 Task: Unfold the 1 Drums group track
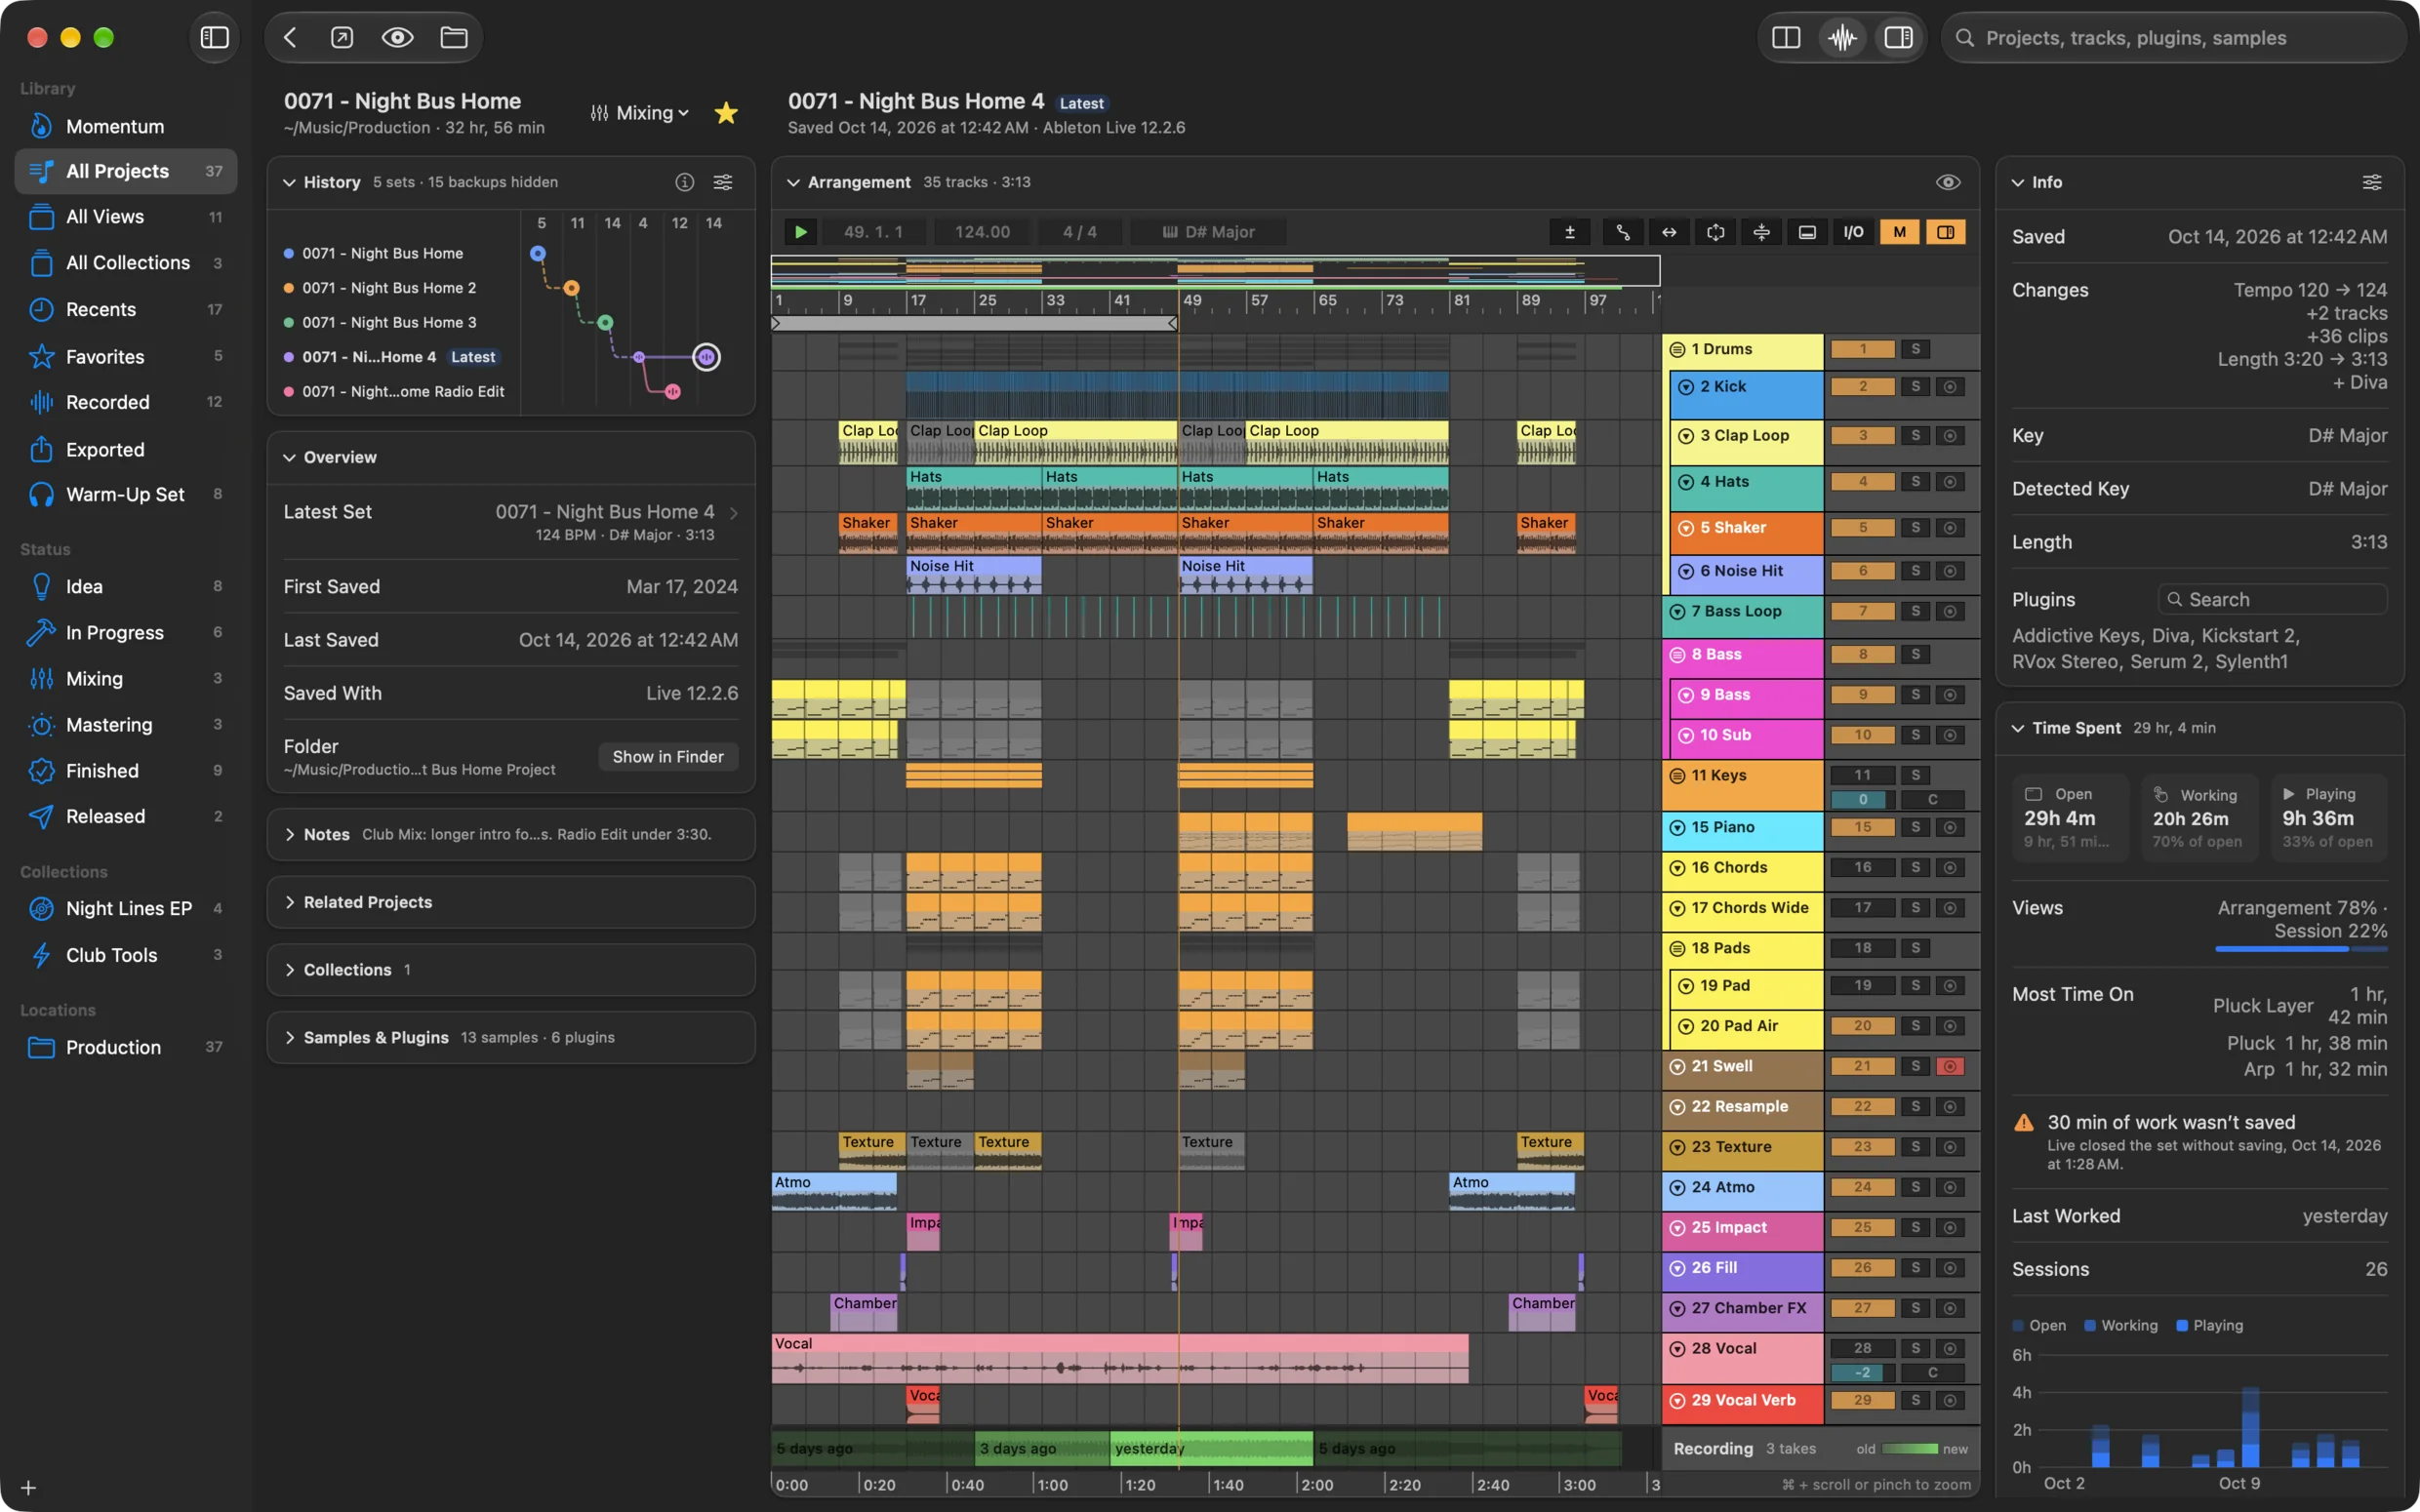(1677, 349)
